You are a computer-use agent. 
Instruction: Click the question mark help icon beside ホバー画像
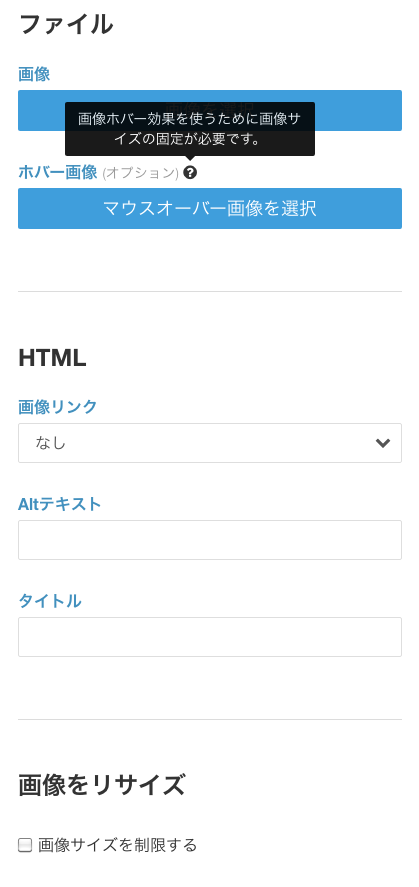(x=190, y=173)
